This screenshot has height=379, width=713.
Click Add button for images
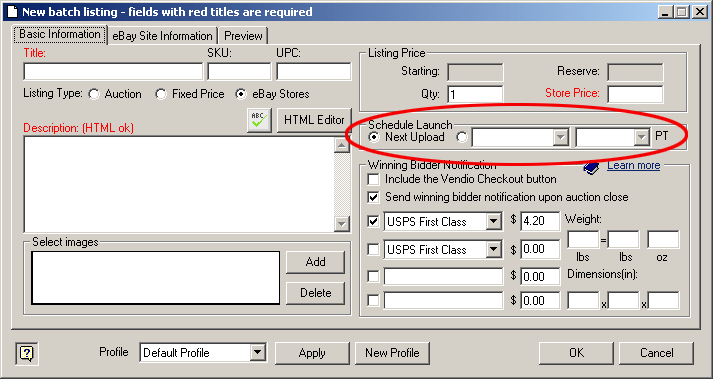(316, 262)
